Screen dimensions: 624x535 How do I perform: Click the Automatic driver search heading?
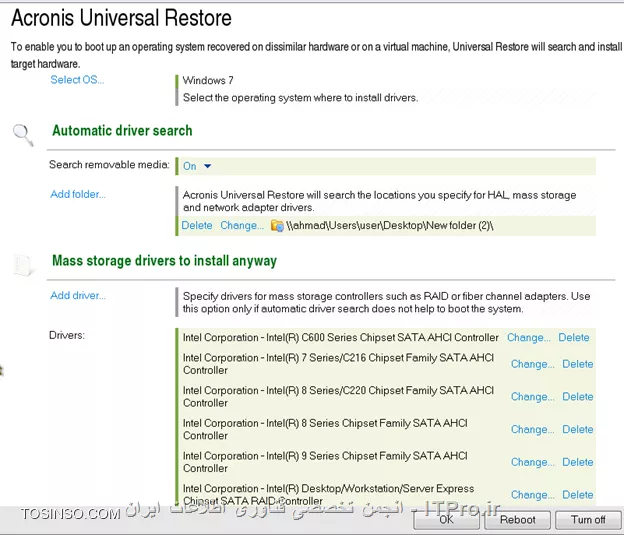tap(122, 131)
